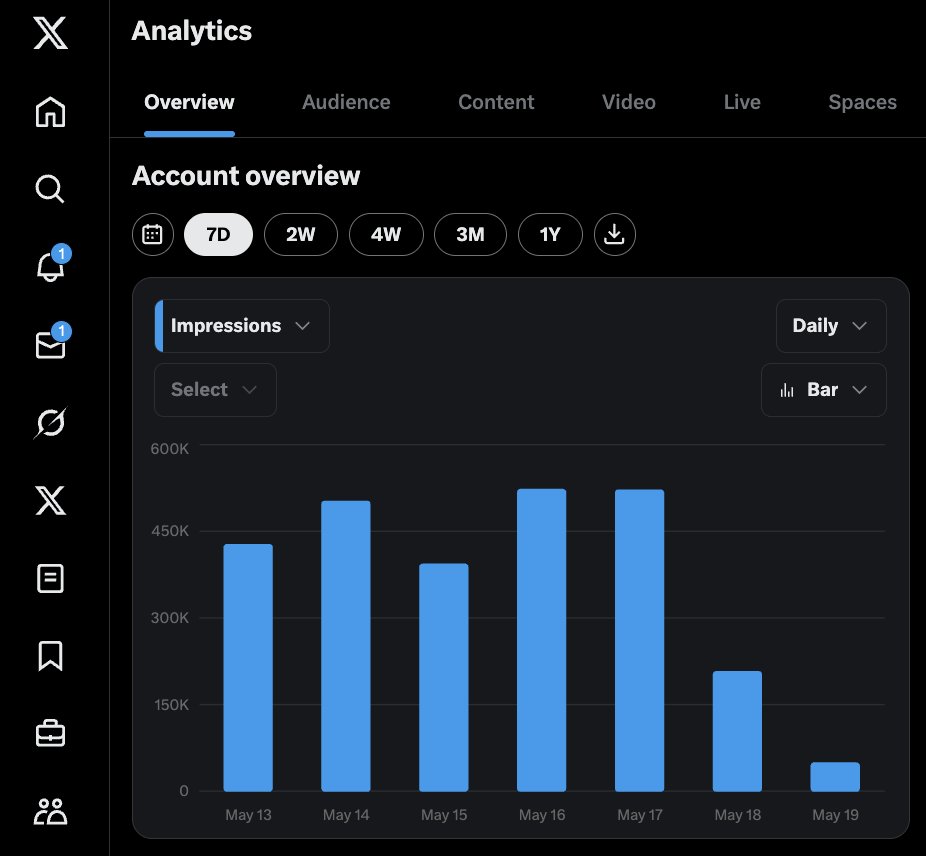The image size is (926, 856).
Task: Open the calendar date range picker
Action: [x=153, y=235]
